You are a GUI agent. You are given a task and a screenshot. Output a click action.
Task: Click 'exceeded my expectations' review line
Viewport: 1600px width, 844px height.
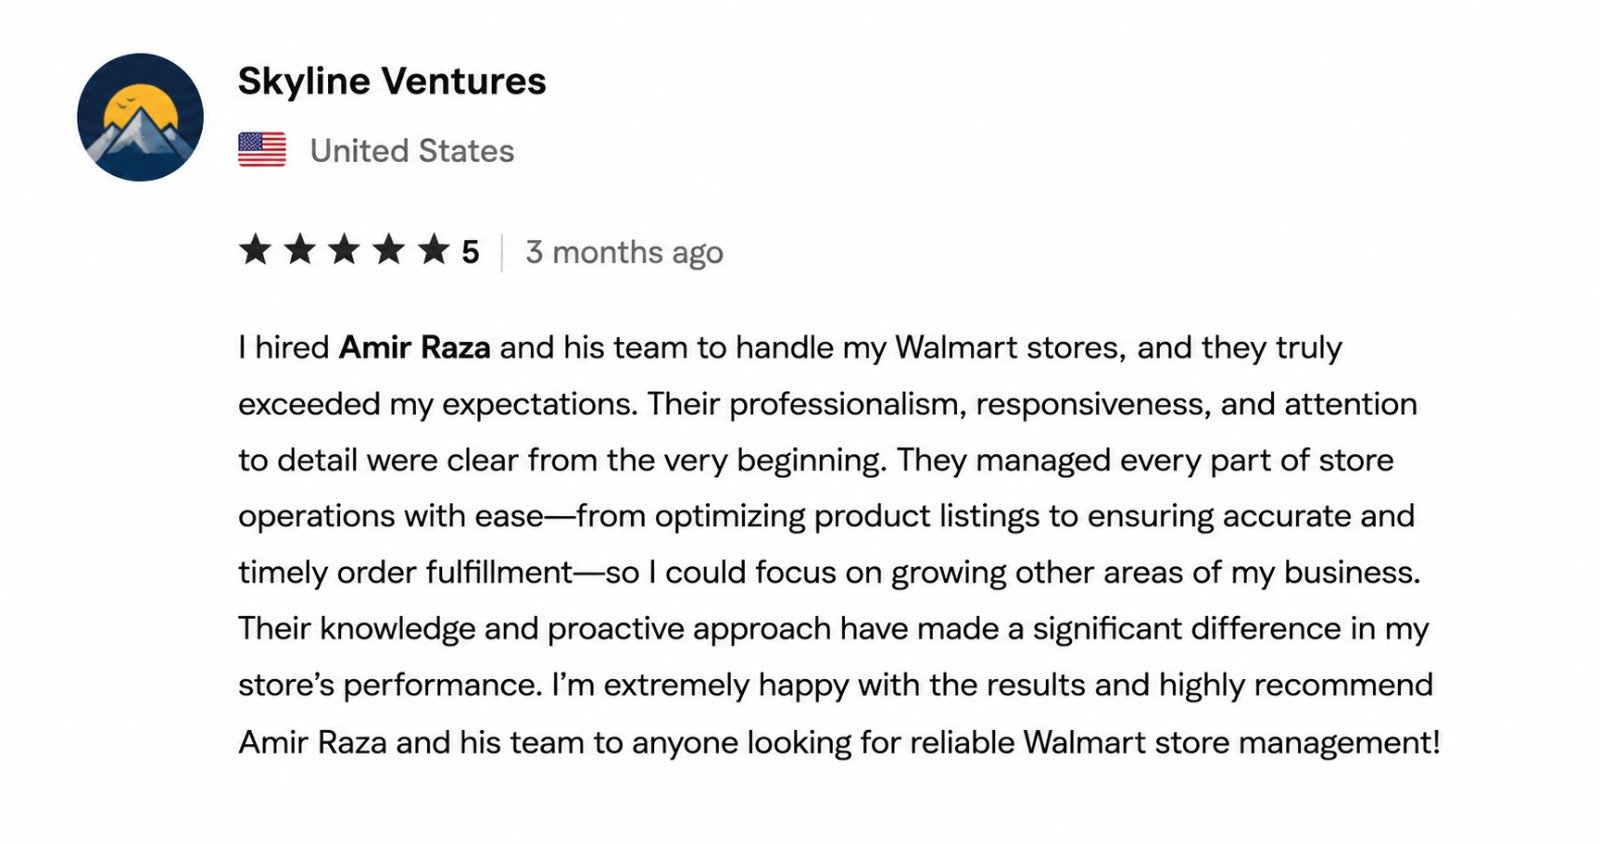(x=828, y=404)
